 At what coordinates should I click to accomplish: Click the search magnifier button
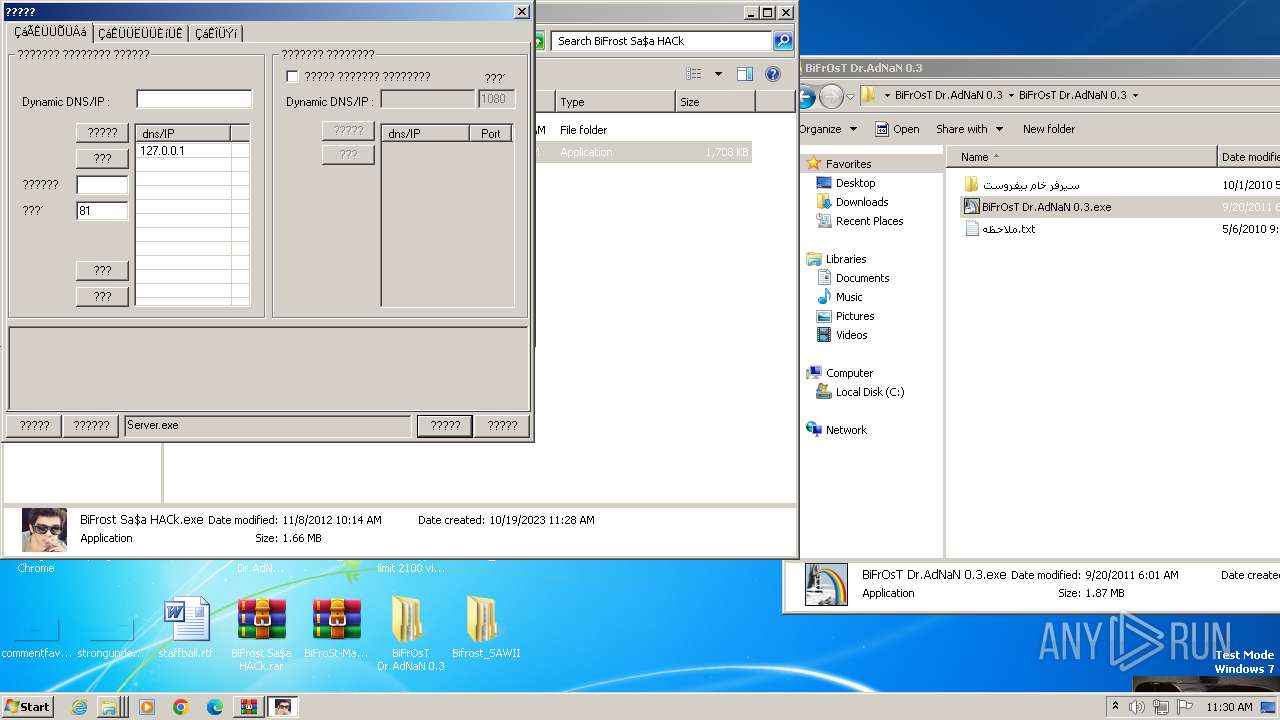783,41
